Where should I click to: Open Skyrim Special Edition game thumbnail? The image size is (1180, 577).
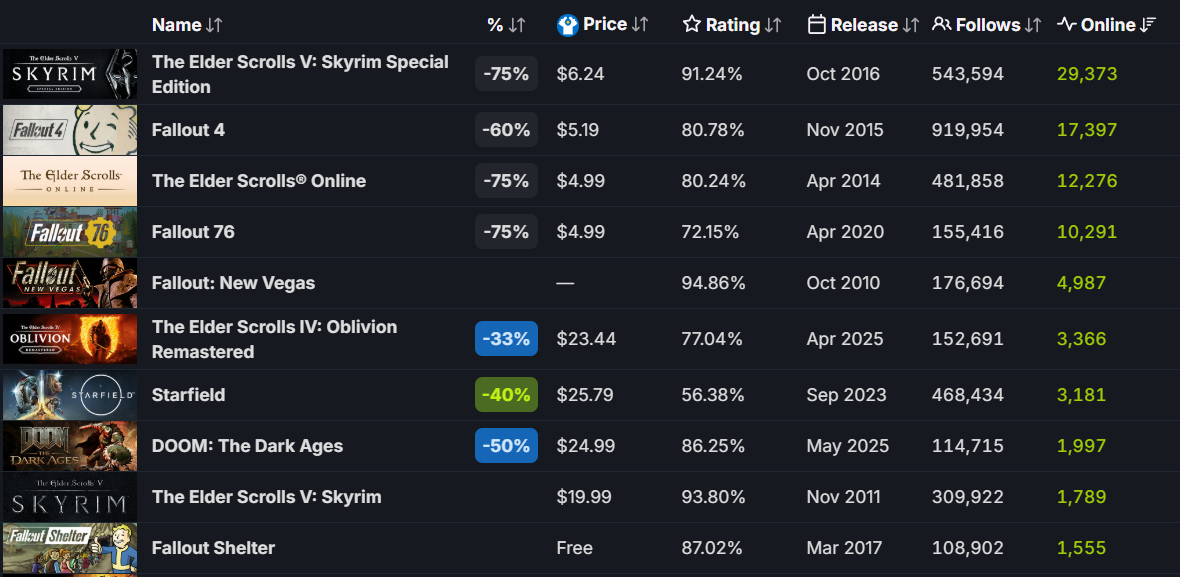pyautogui.click(x=70, y=74)
